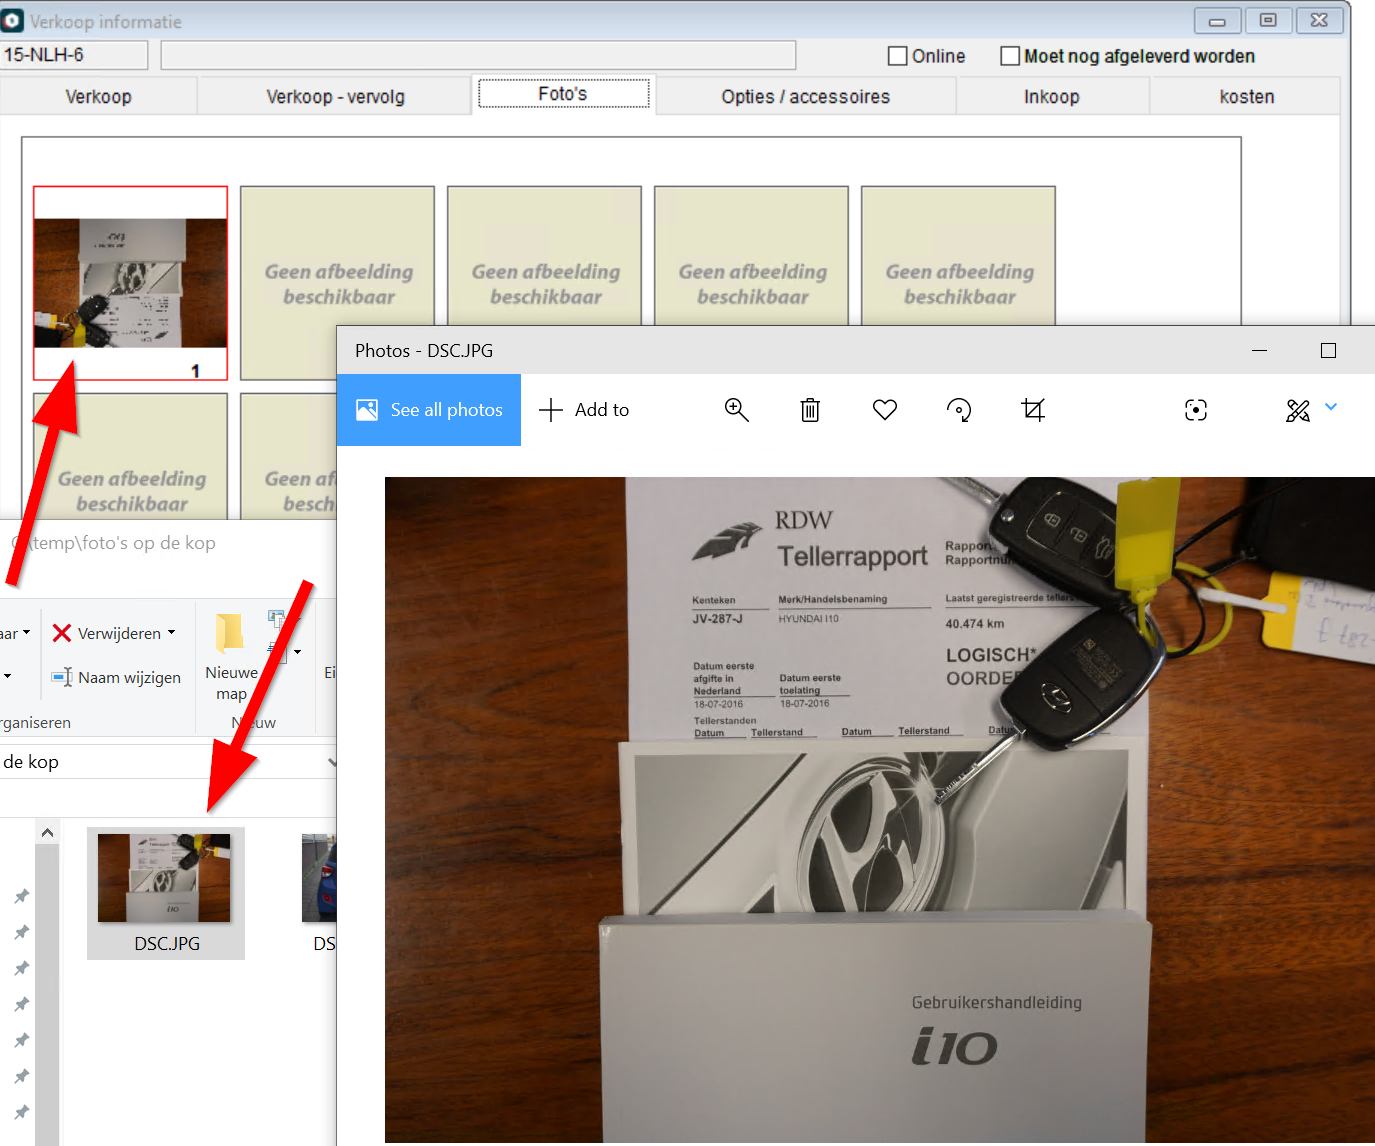The image size is (1375, 1146).
Task: Switch to the Verkoop tab
Action: 98,97
